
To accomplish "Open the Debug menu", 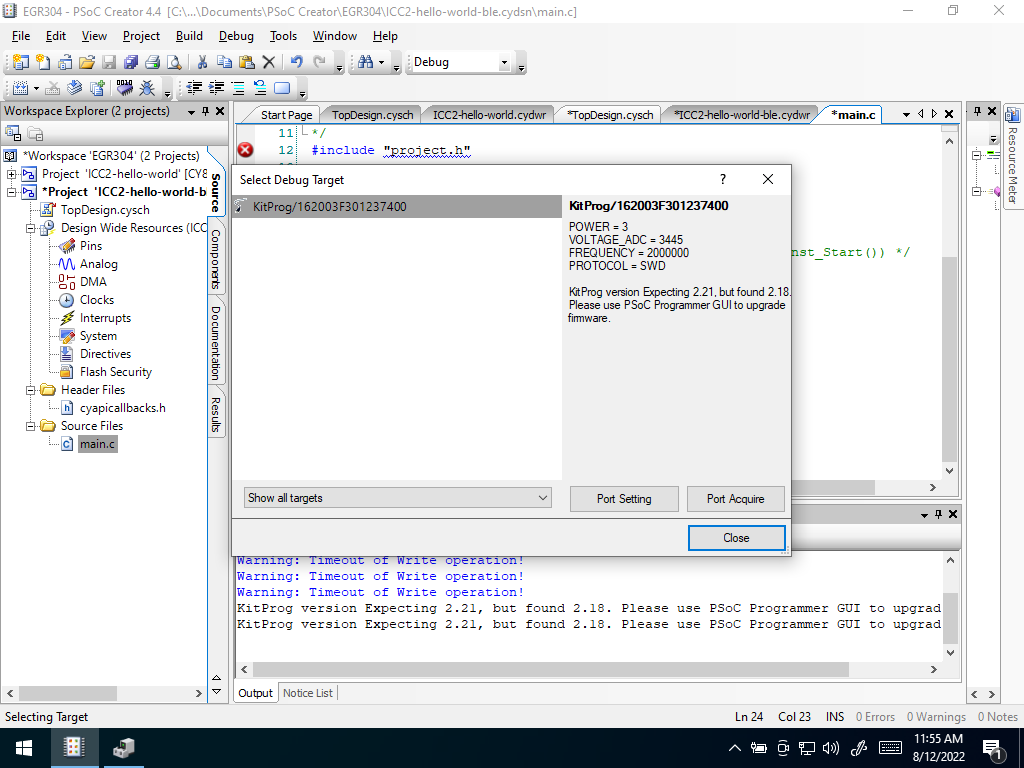I will (236, 36).
